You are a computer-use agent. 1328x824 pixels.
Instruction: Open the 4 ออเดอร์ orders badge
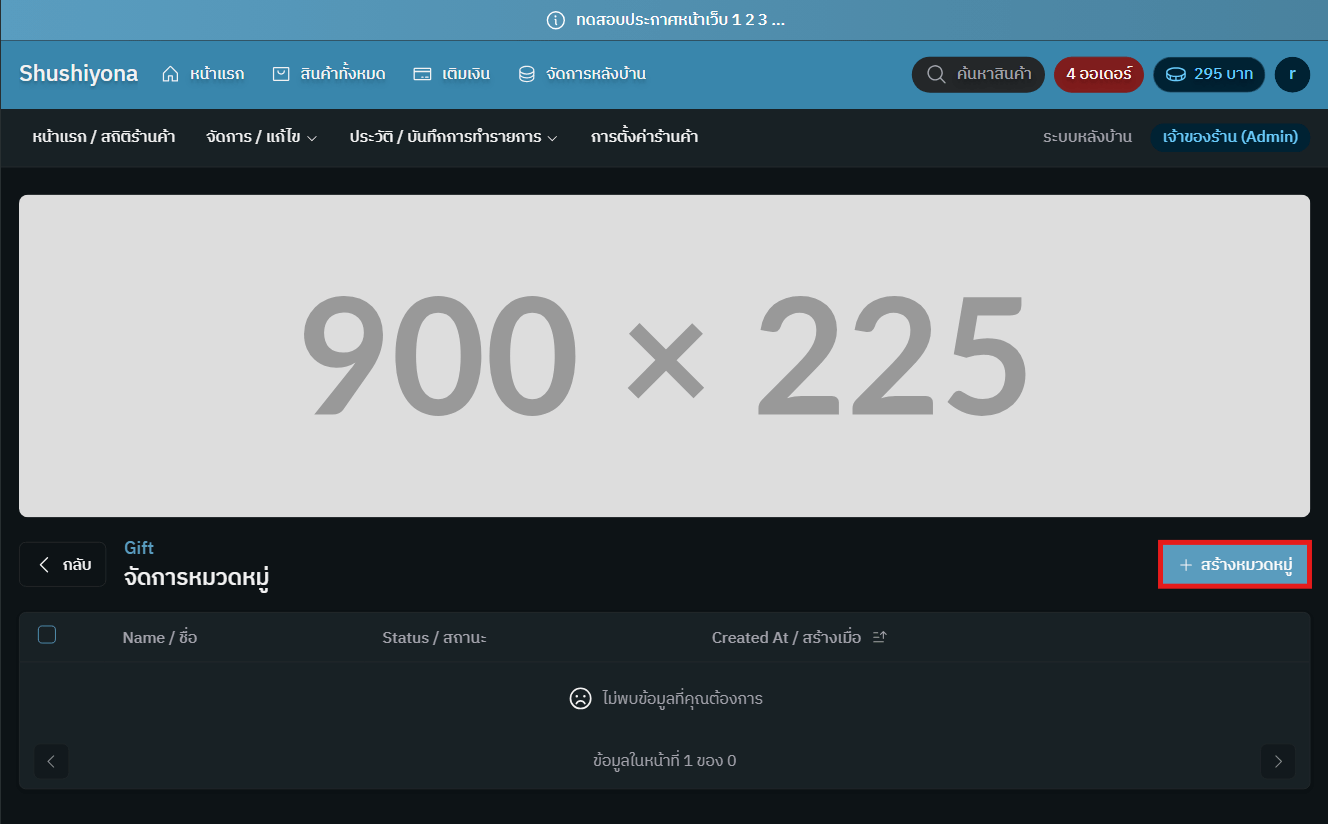coord(1098,74)
